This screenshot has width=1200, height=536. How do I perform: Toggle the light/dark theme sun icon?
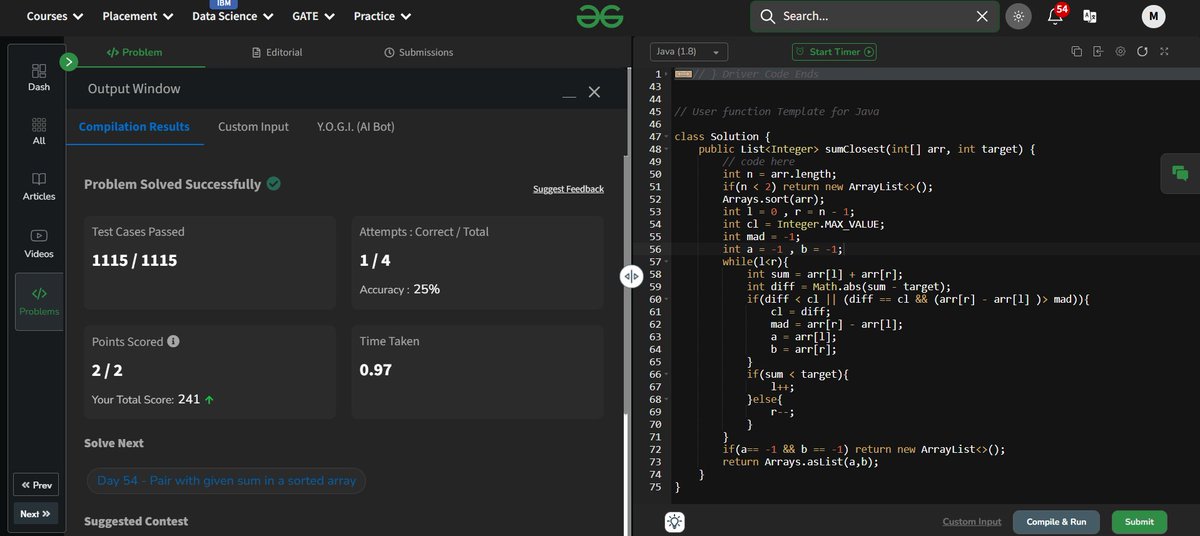1018,16
